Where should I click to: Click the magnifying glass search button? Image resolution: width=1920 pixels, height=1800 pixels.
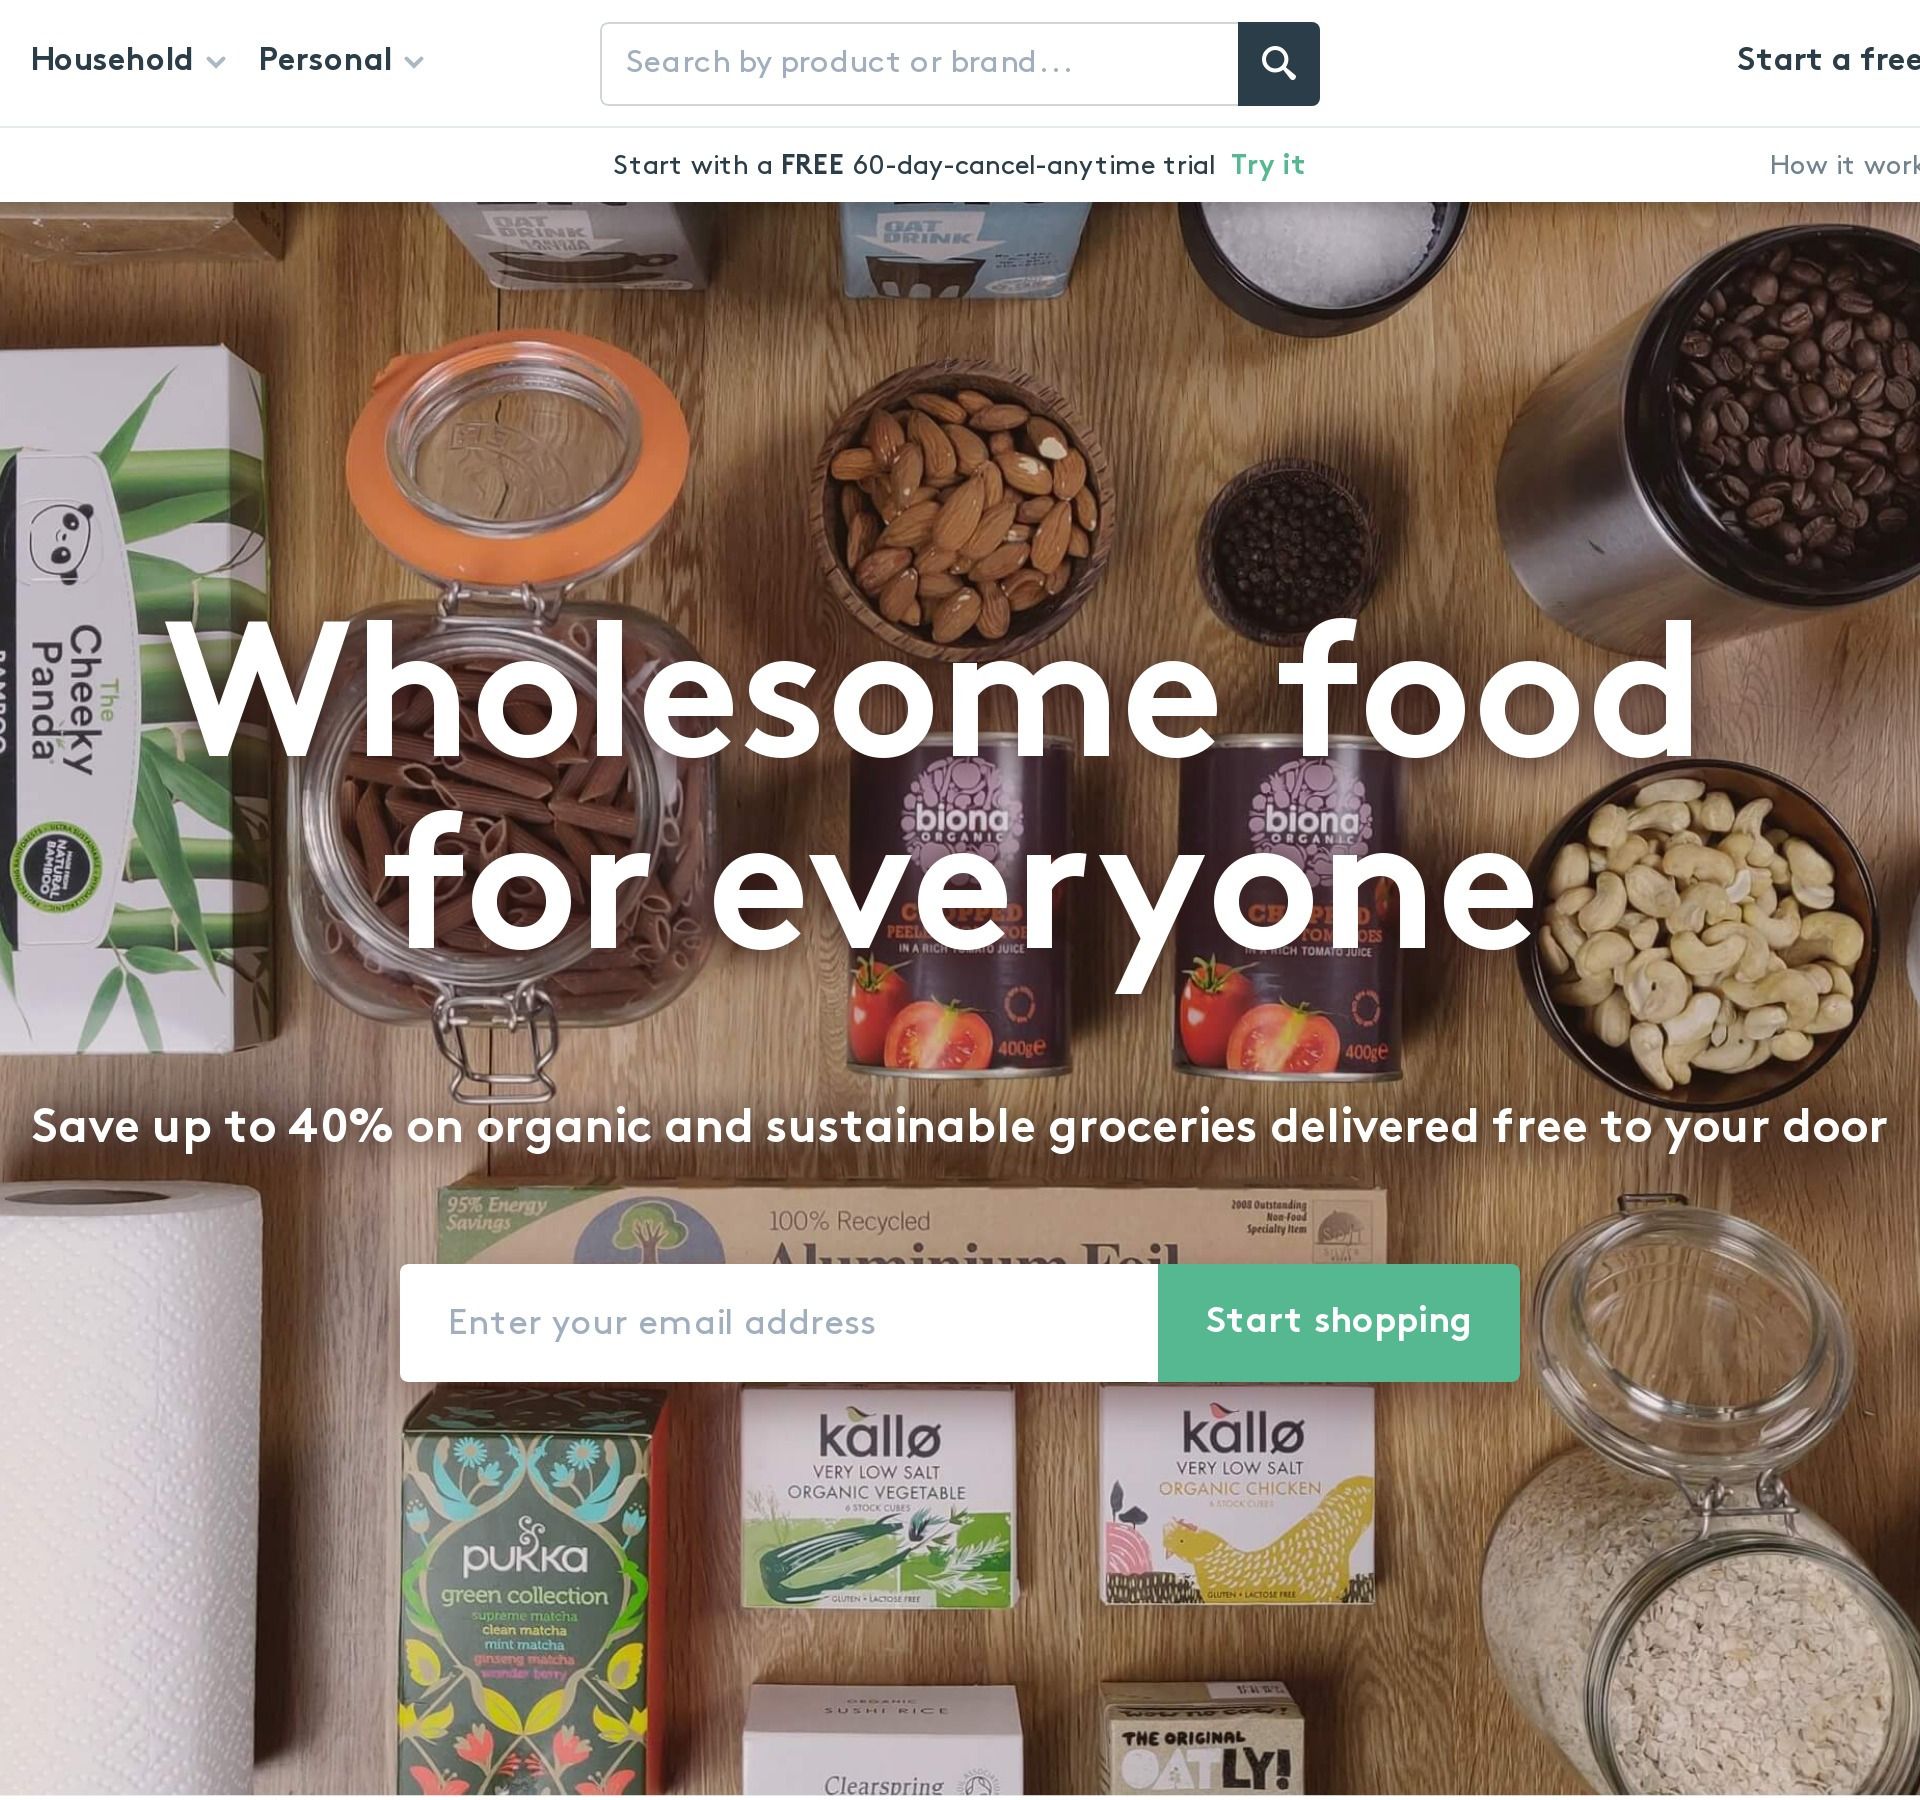pos(1278,64)
